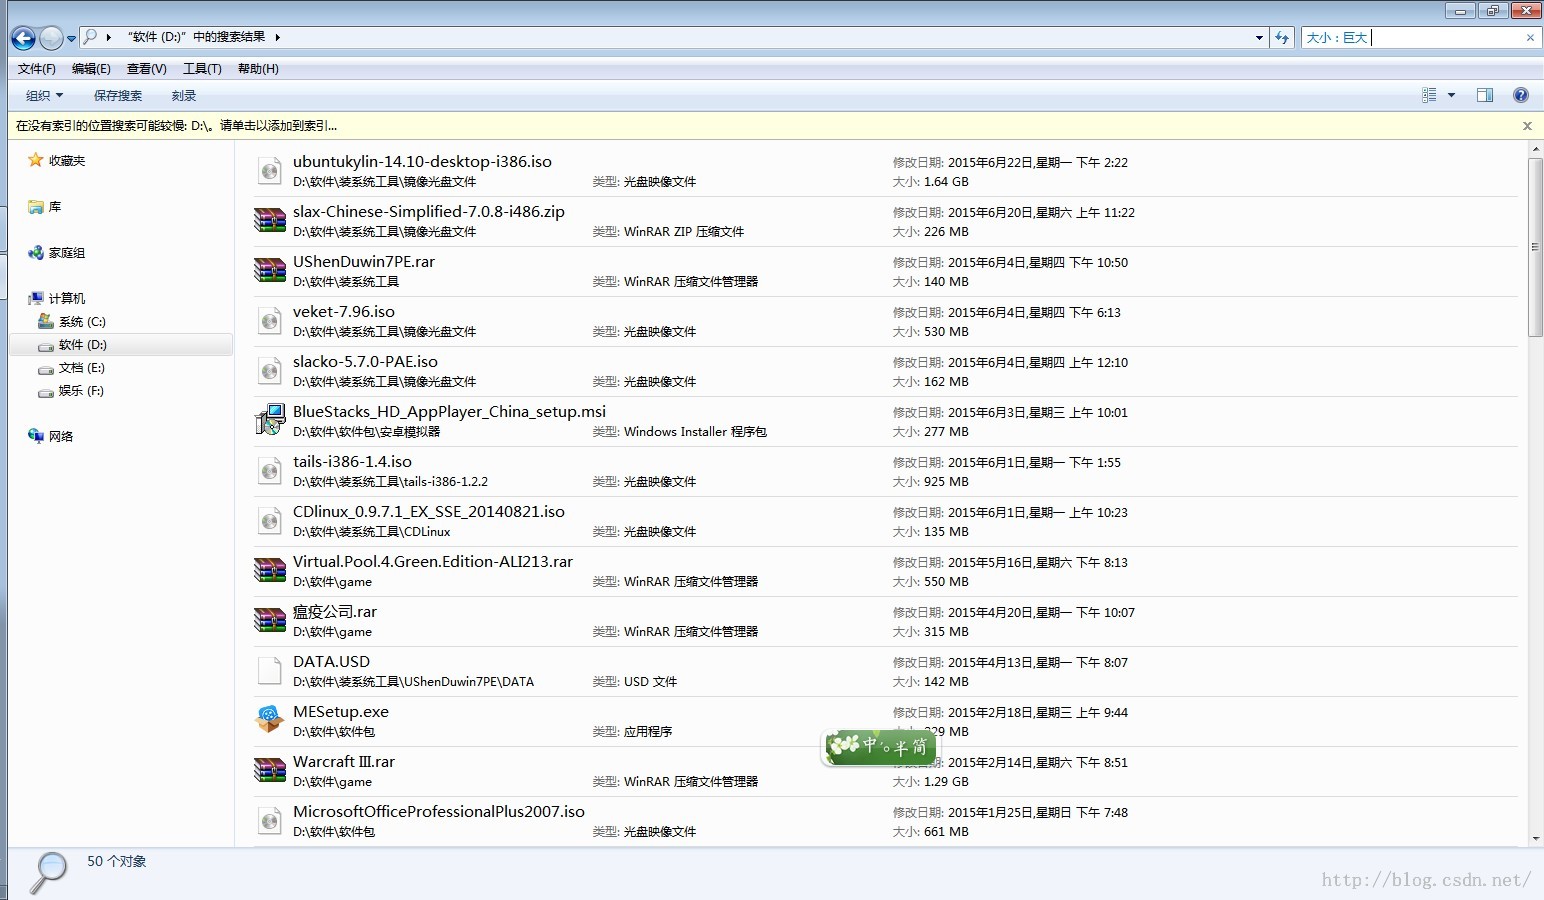The image size is (1544, 900).
Task: Open the more view options arrow
Action: pos(1451,95)
